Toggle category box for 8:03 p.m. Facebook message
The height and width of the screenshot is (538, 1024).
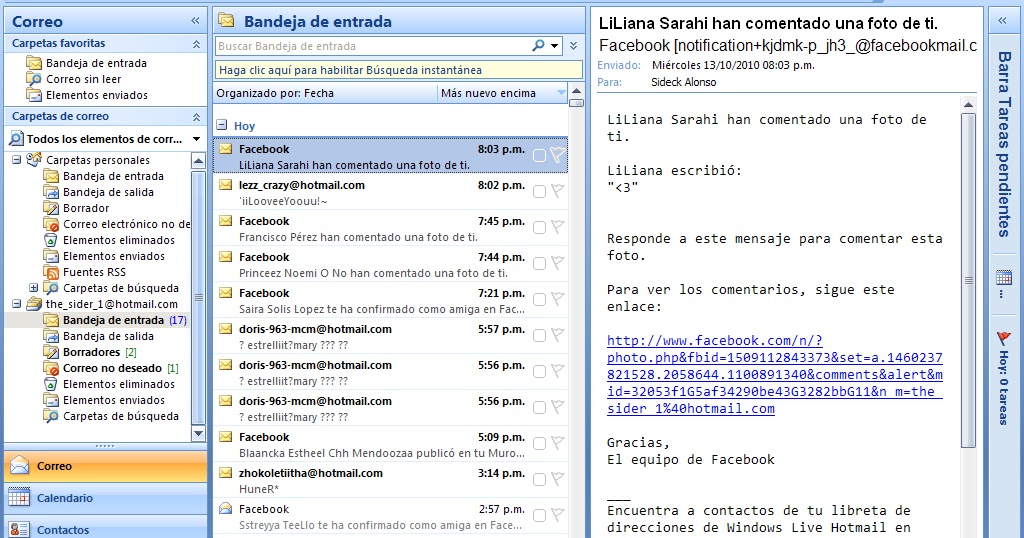539,155
